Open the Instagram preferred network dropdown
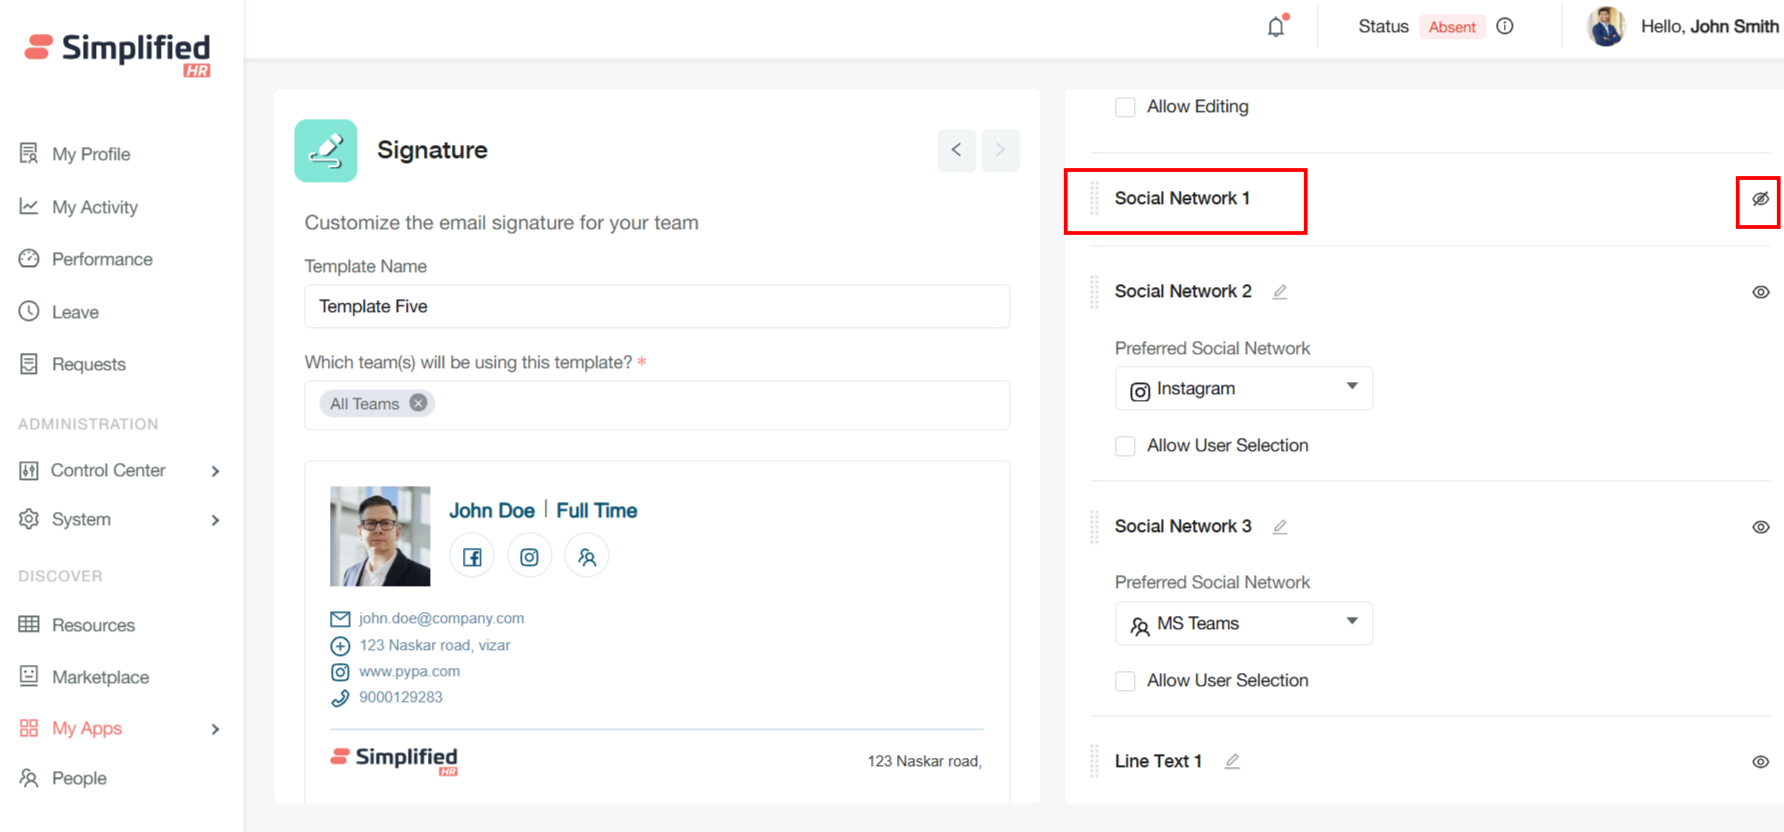The width and height of the screenshot is (1784, 832). 1243,388
